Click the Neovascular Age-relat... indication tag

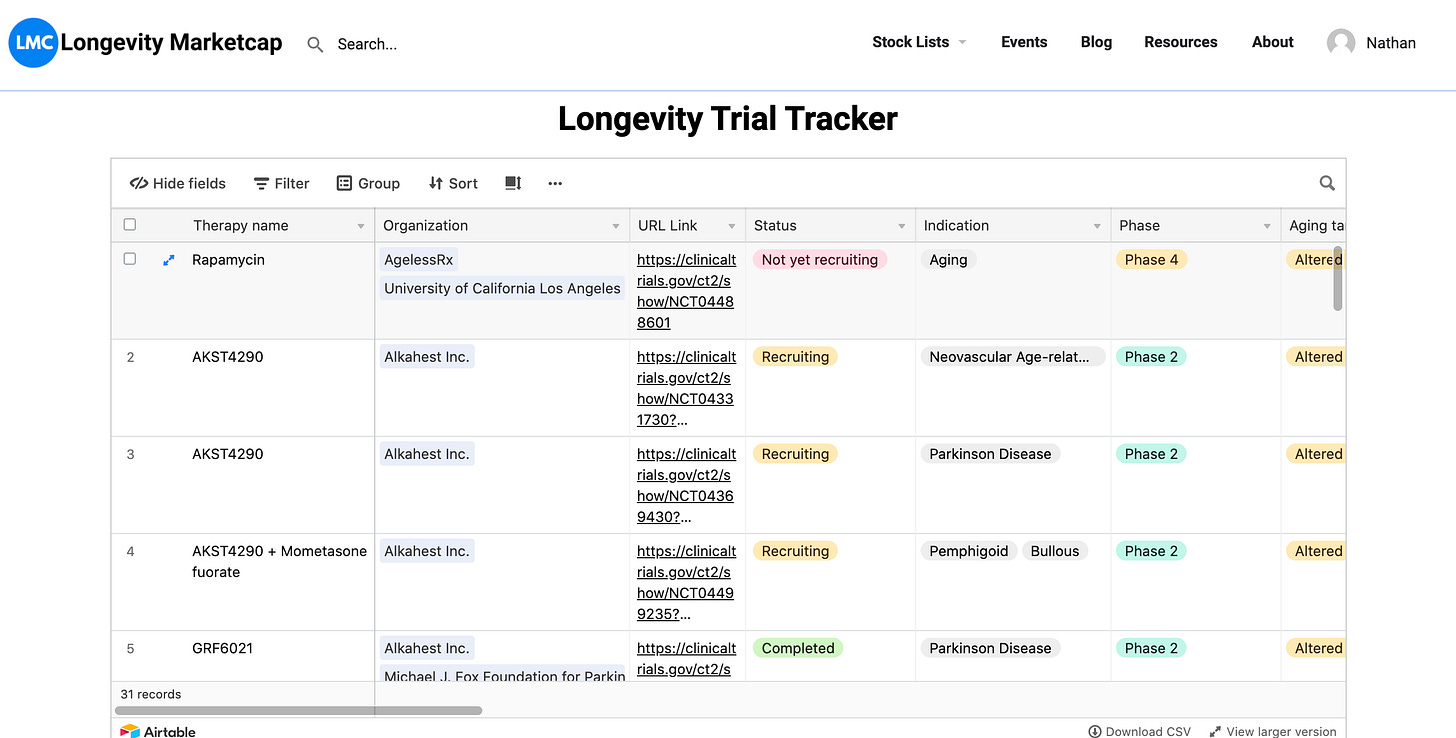click(x=1012, y=357)
